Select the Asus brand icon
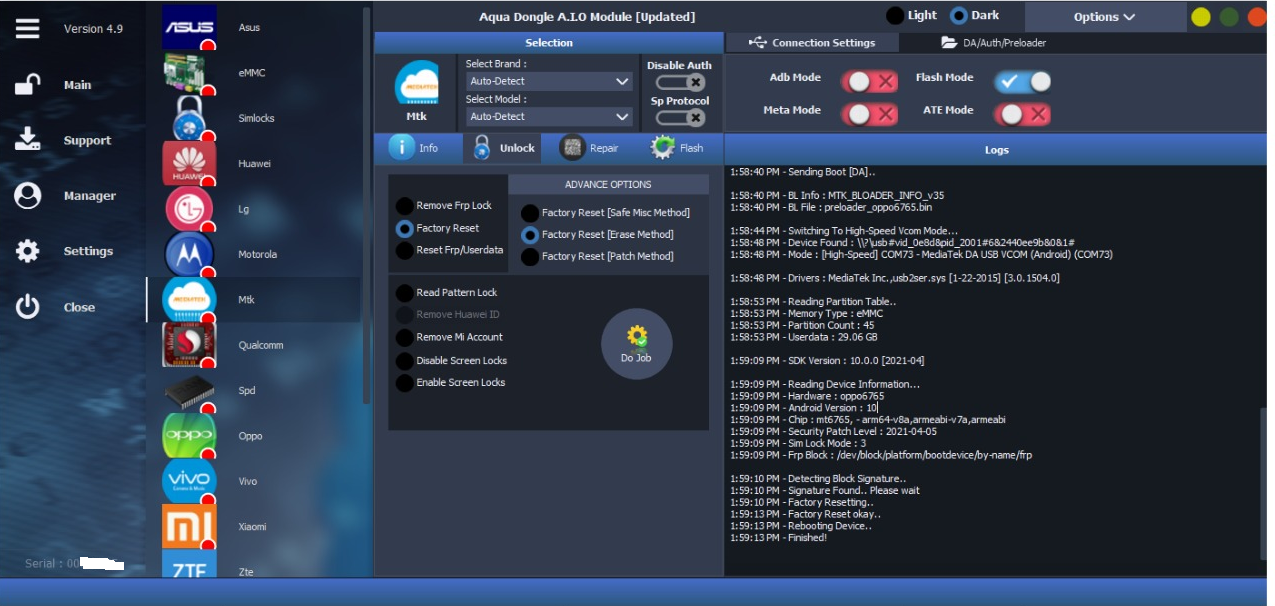Screen dimensions: 1275x606 coord(189,27)
